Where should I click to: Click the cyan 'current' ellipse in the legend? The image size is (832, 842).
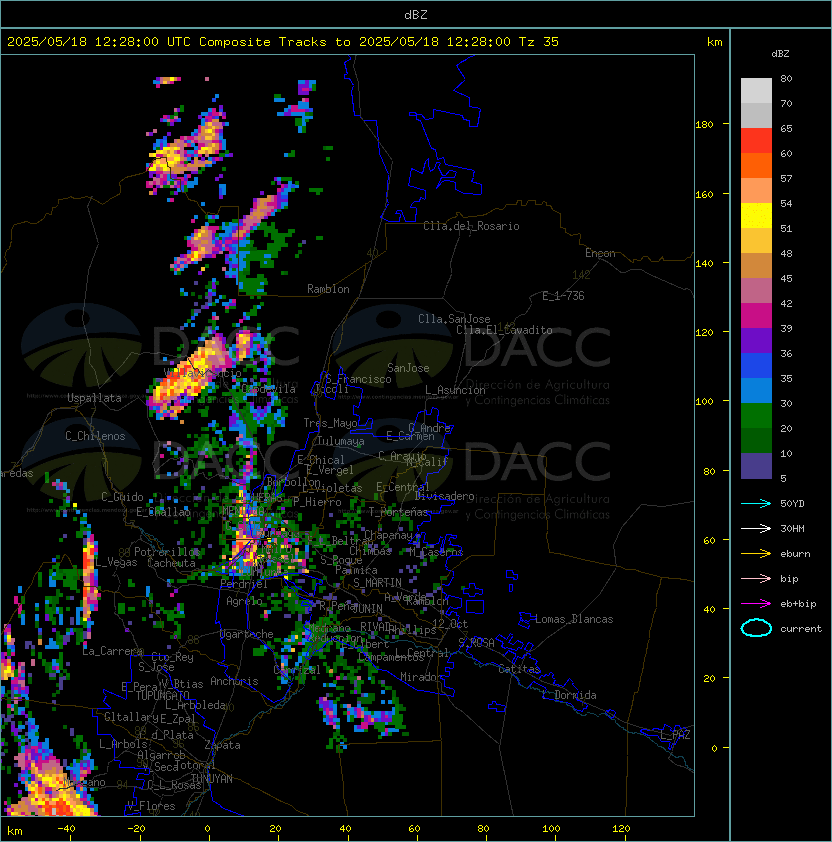click(756, 628)
